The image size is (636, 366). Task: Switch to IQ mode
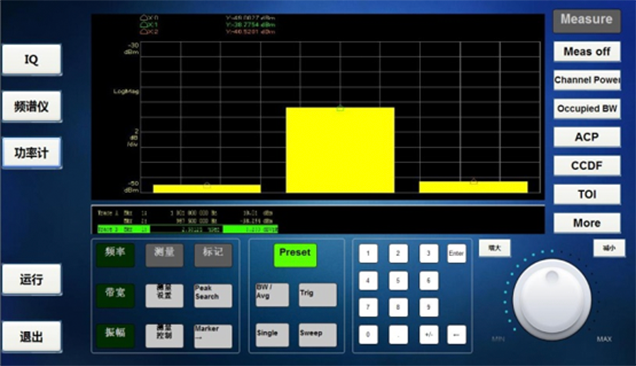(x=32, y=60)
